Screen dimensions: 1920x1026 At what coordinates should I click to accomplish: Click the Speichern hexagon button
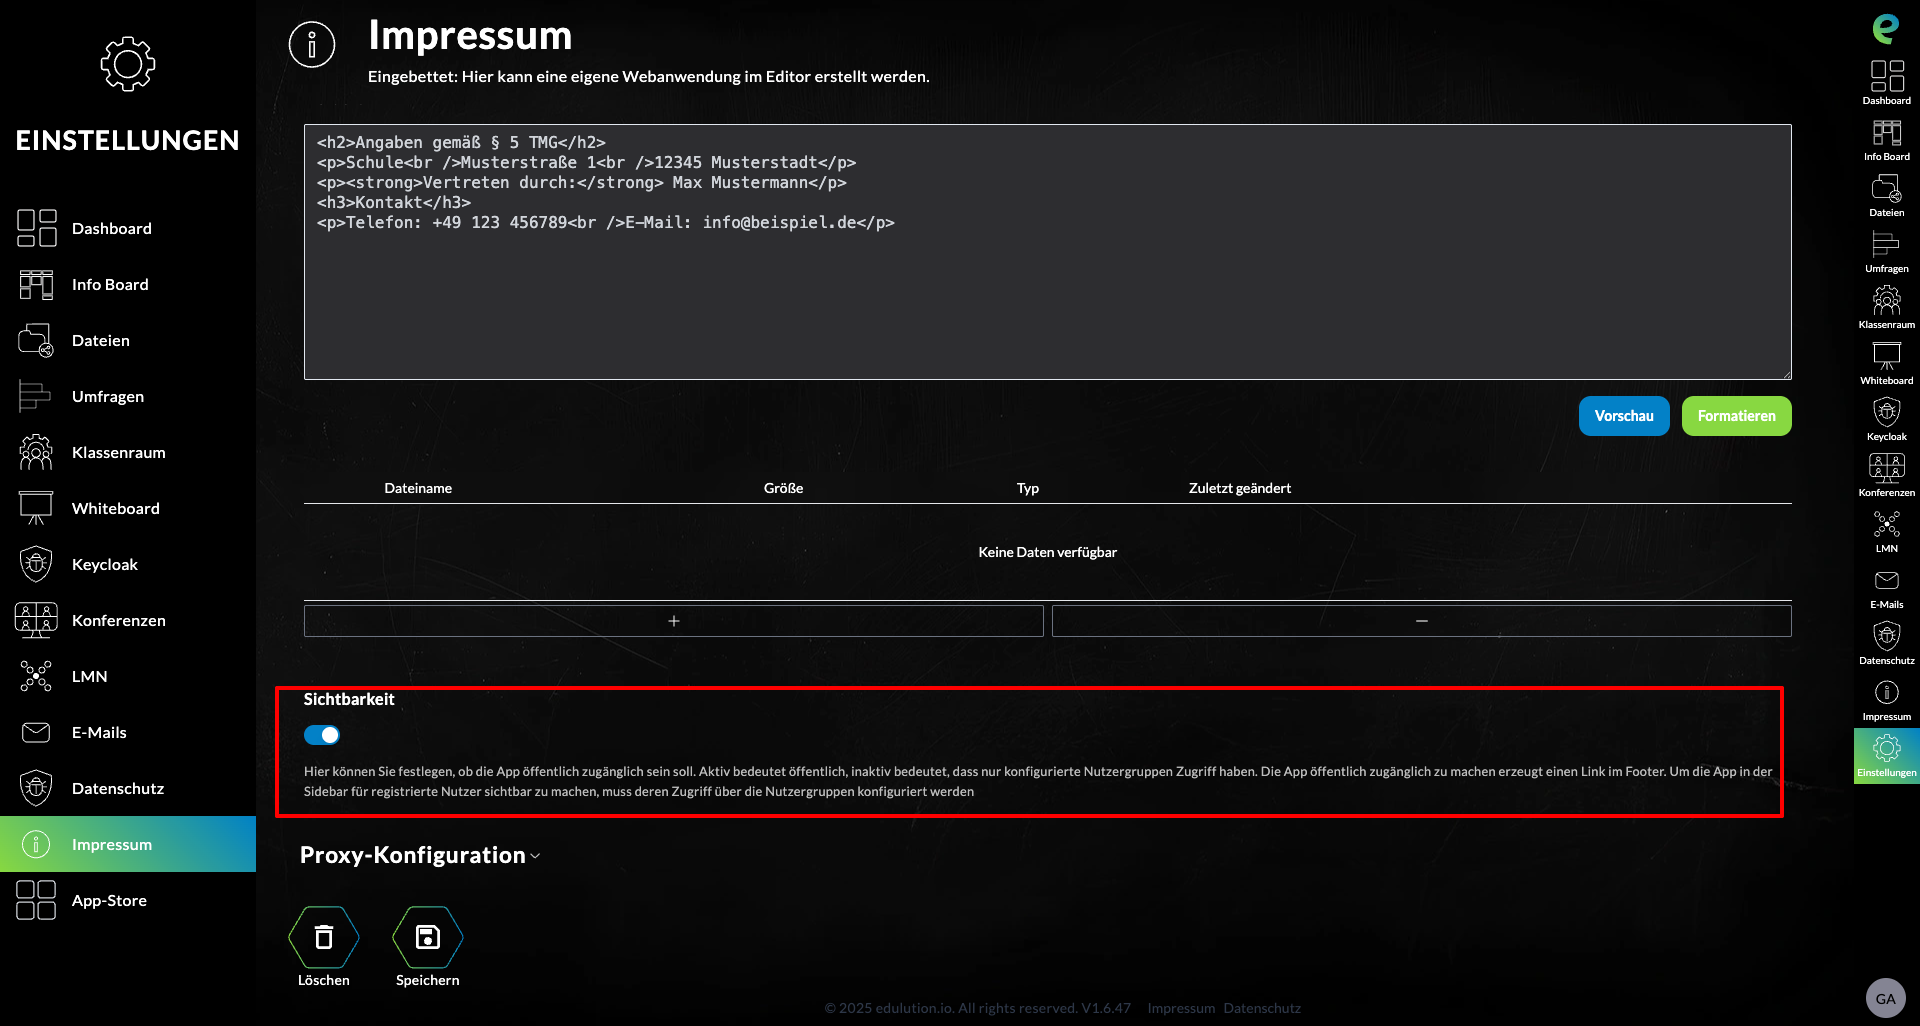coord(427,938)
